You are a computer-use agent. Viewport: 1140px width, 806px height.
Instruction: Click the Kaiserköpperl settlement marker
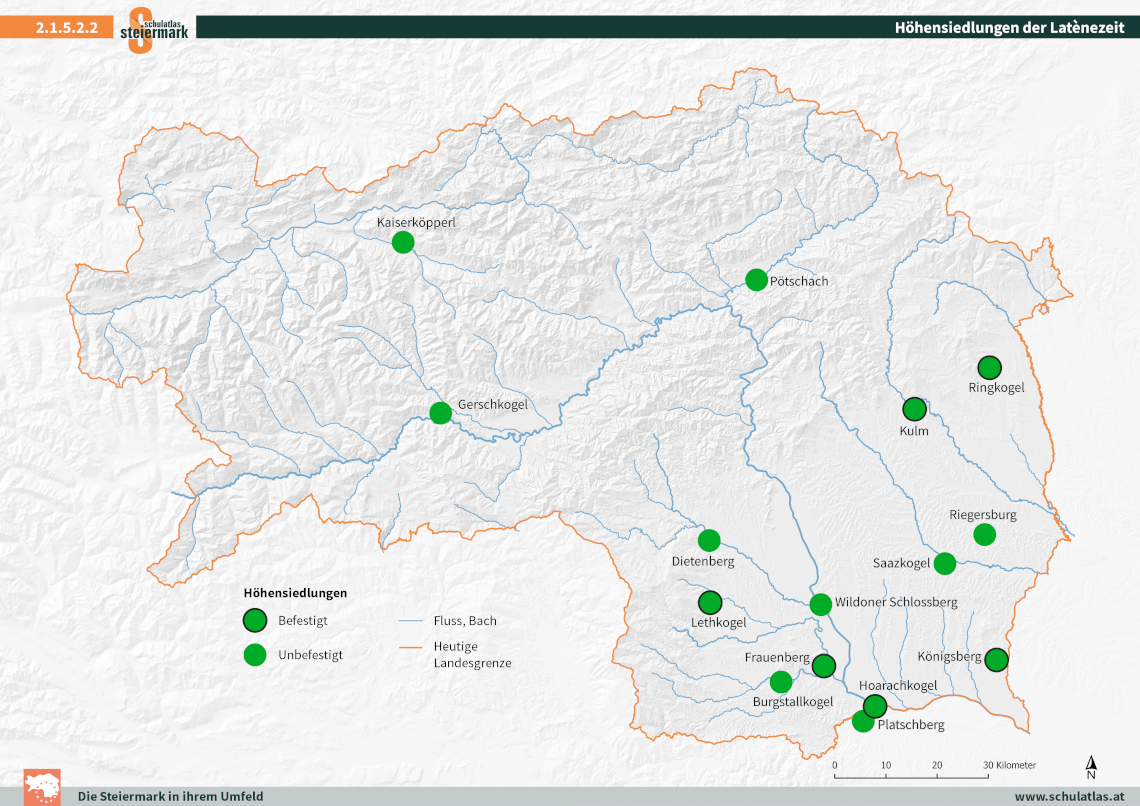tap(403, 242)
